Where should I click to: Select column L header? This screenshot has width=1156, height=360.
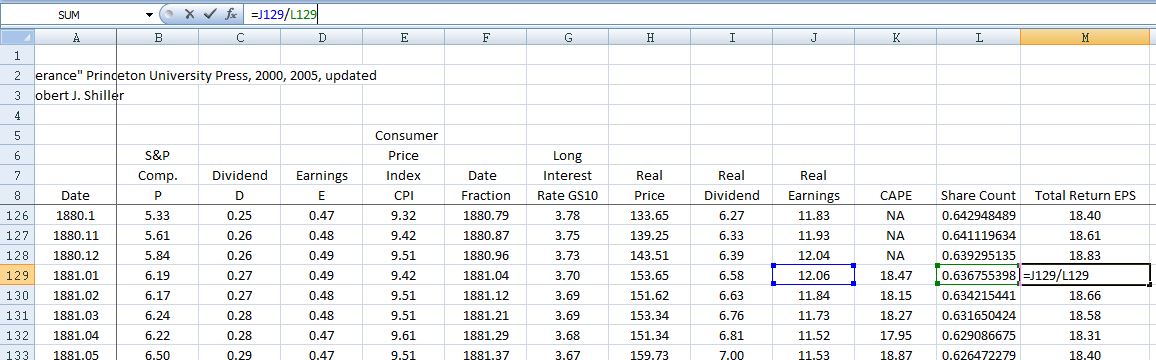(x=978, y=38)
